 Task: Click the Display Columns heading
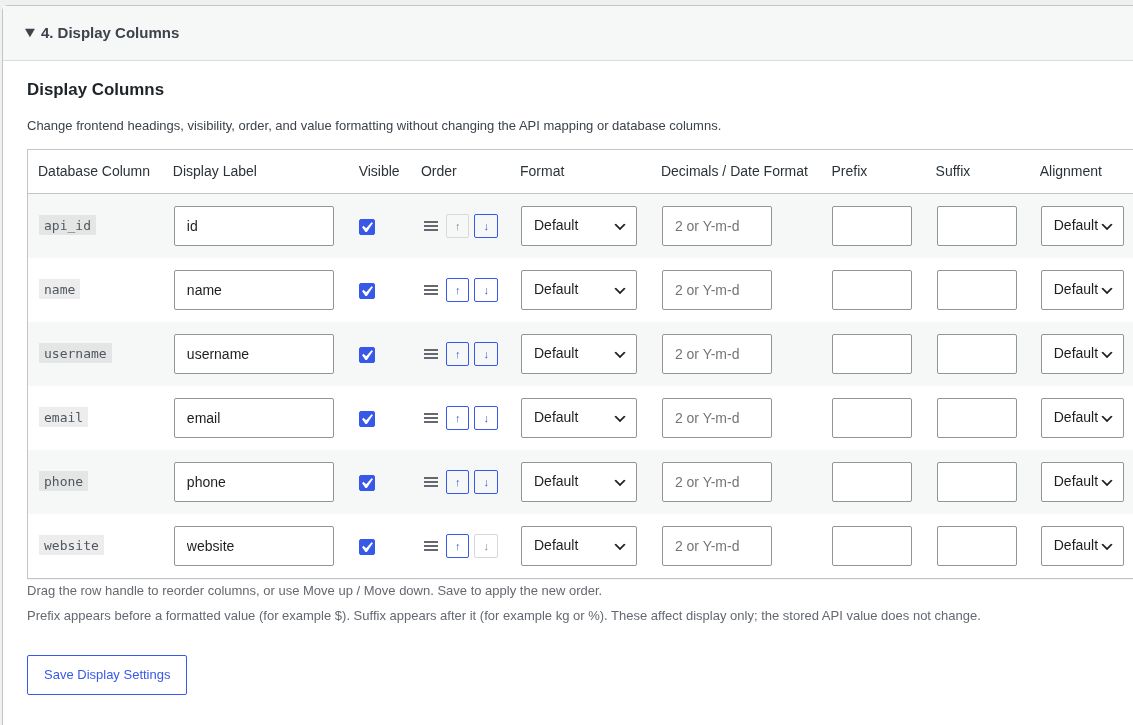[95, 90]
